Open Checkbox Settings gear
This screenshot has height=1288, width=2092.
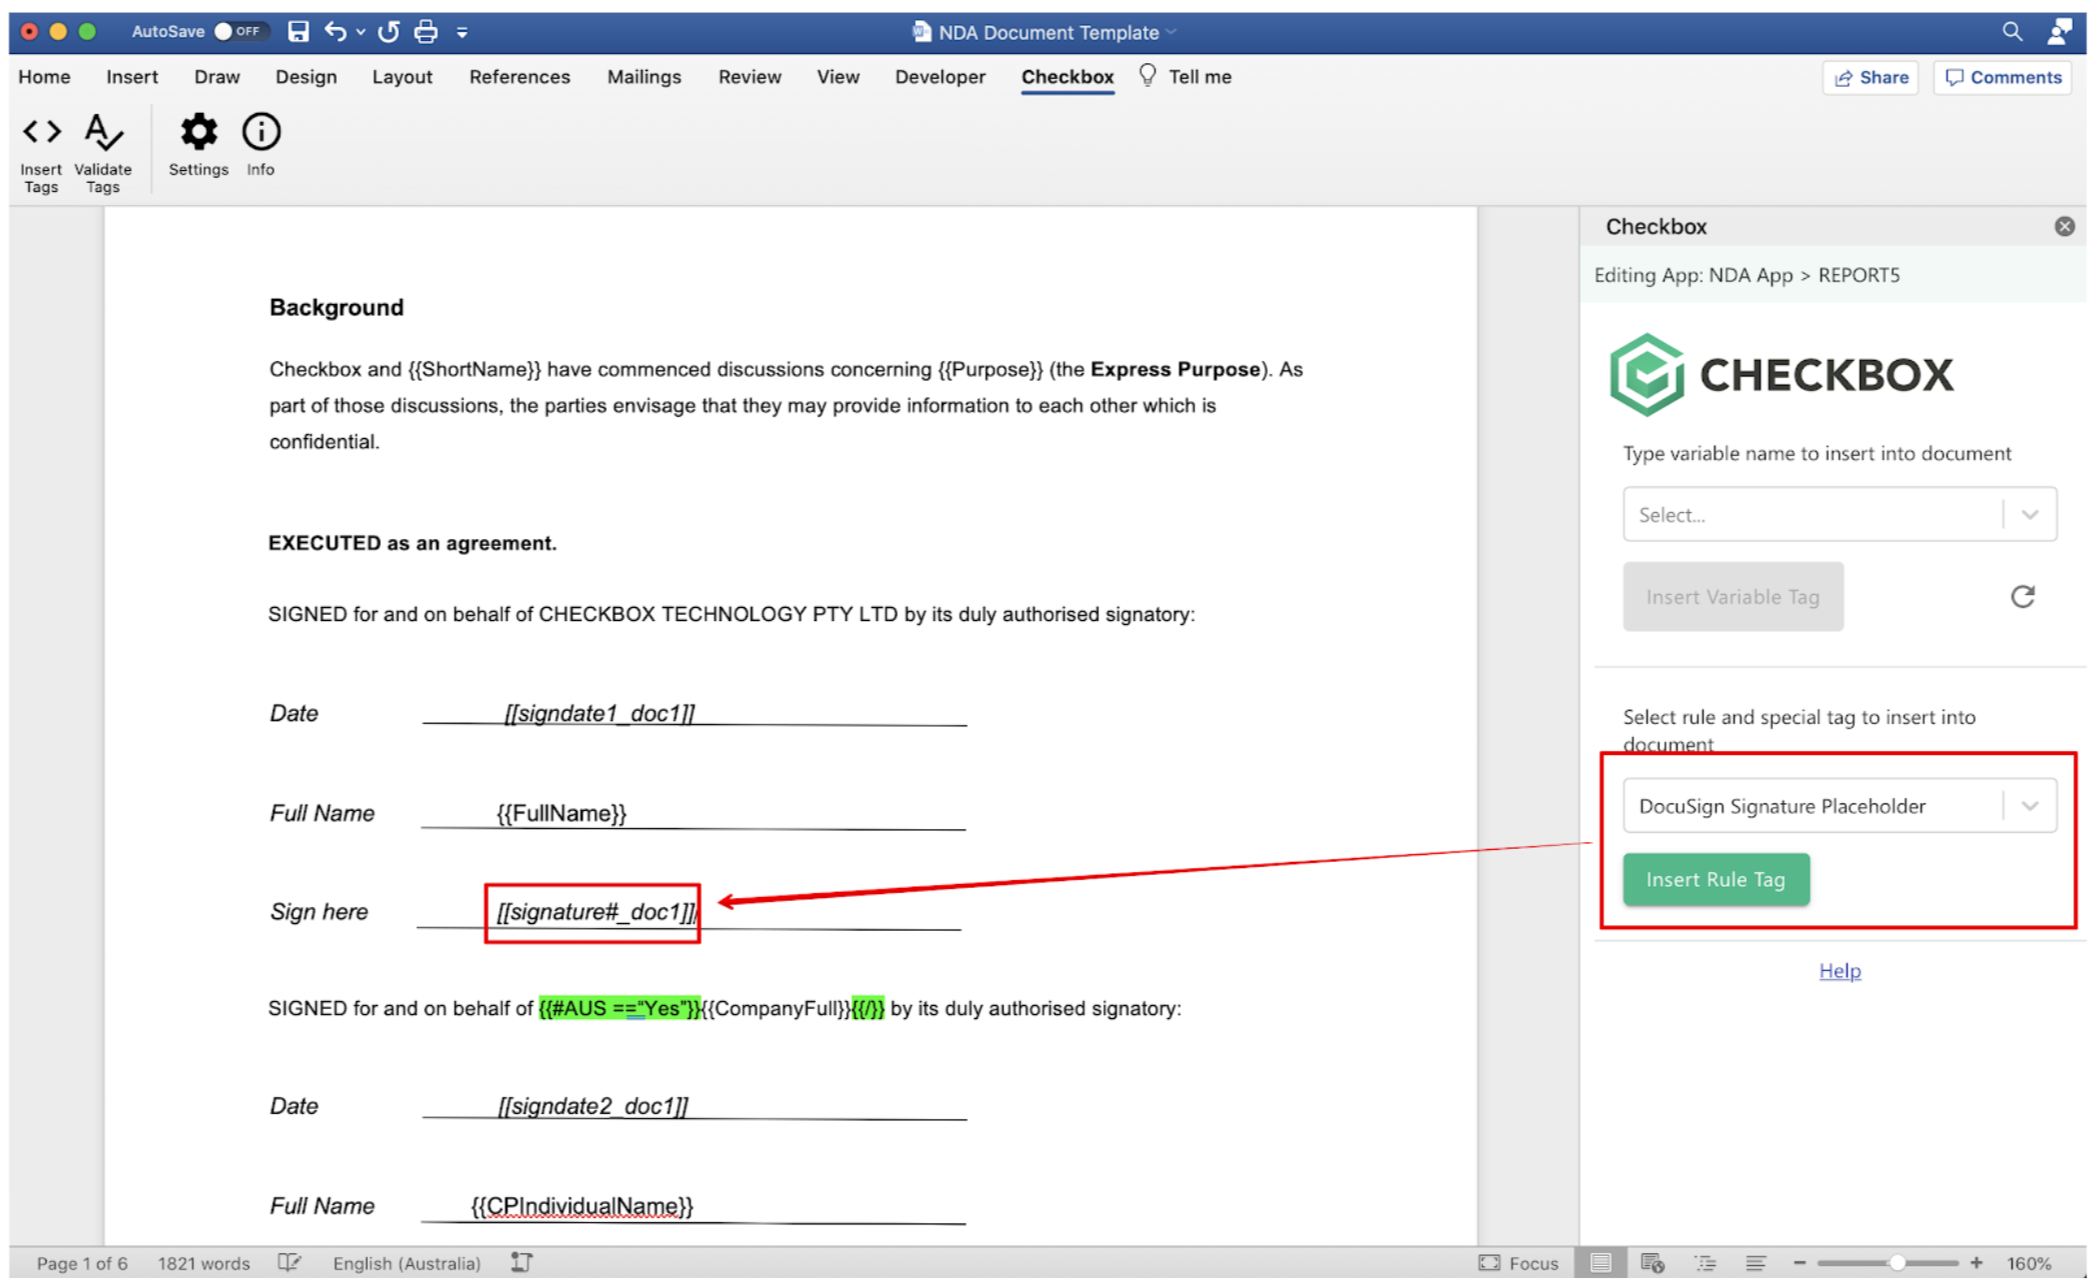pos(198,131)
